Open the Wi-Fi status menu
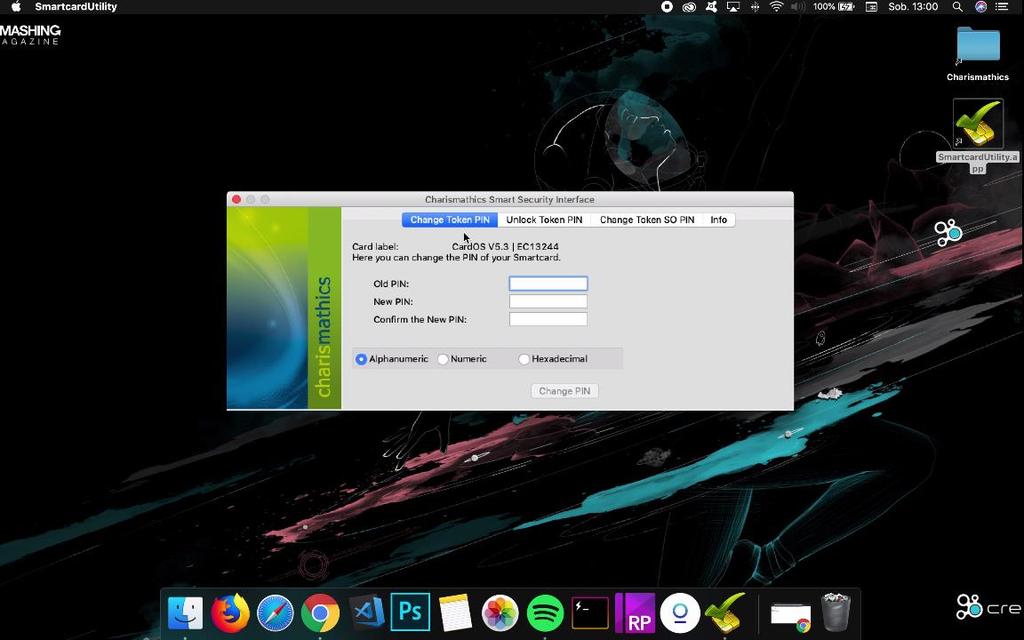The width and height of the screenshot is (1024, 640). [x=776, y=7]
